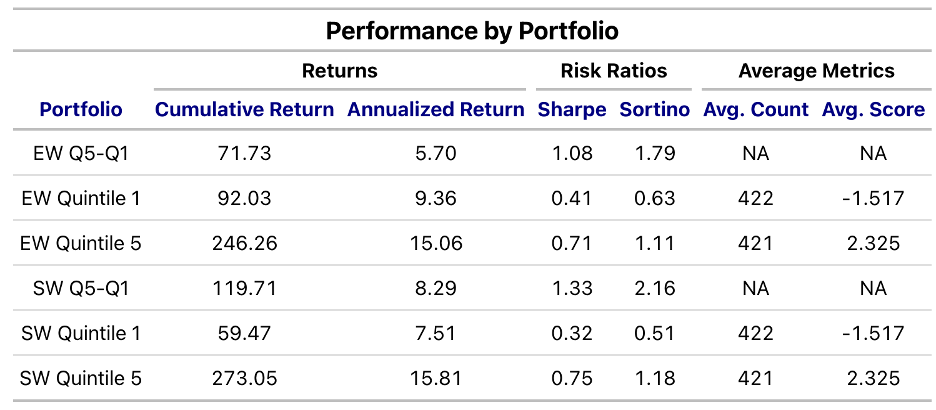Image resolution: width=936 pixels, height=410 pixels.
Task: Click the Sharpe column header
Action: tap(572, 109)
